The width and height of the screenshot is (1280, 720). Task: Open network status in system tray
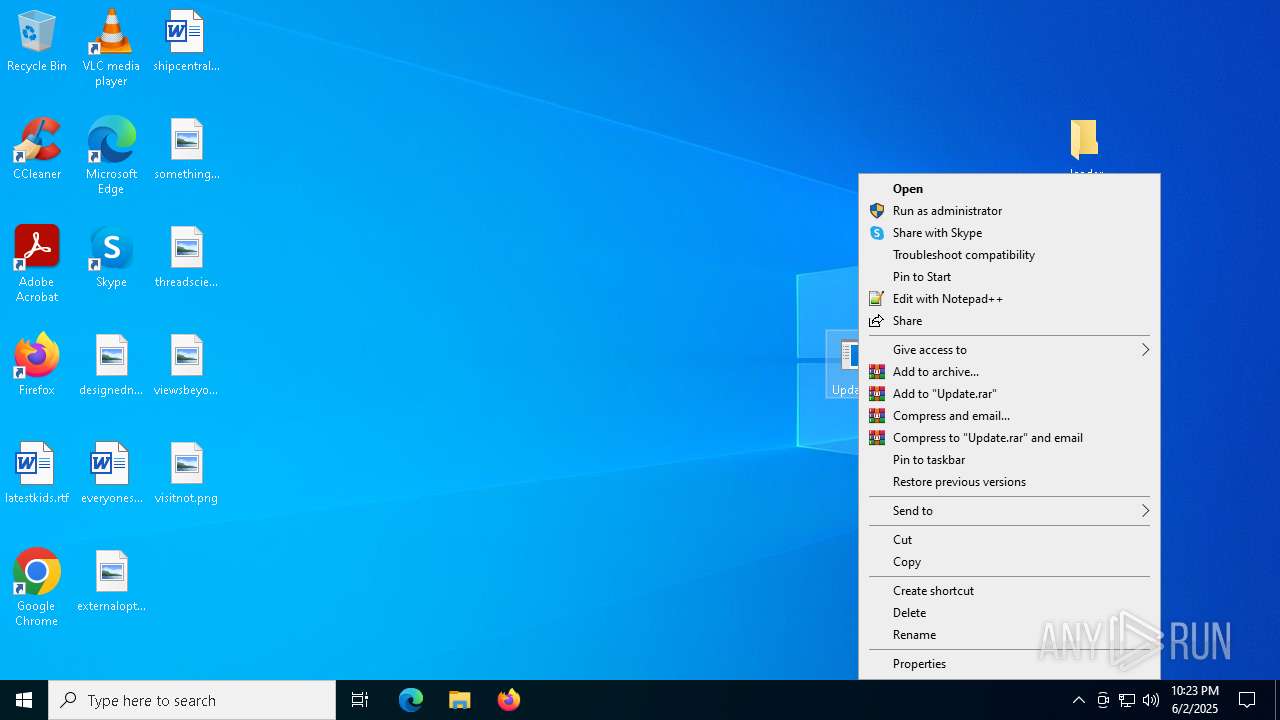click(1127, 700)
